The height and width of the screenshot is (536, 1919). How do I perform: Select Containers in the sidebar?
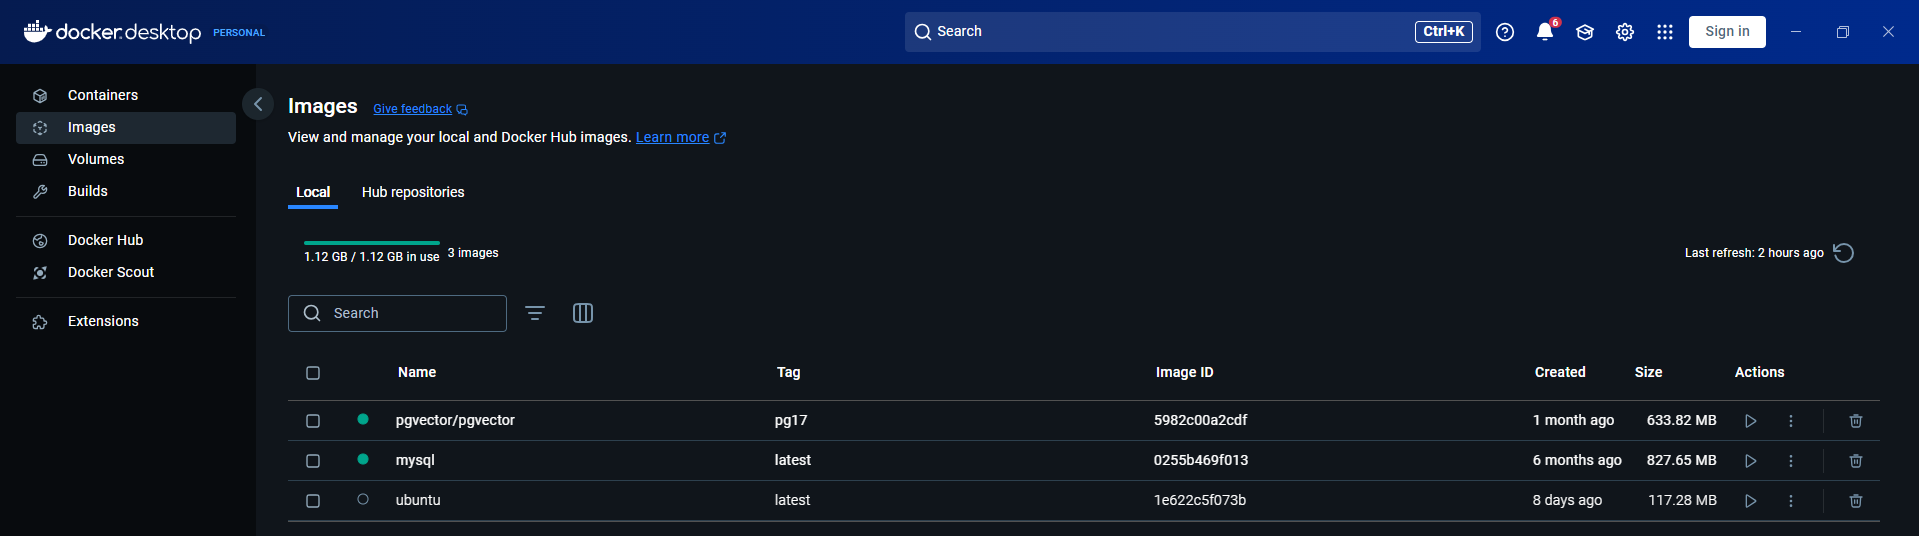click(x=126, y=96)
